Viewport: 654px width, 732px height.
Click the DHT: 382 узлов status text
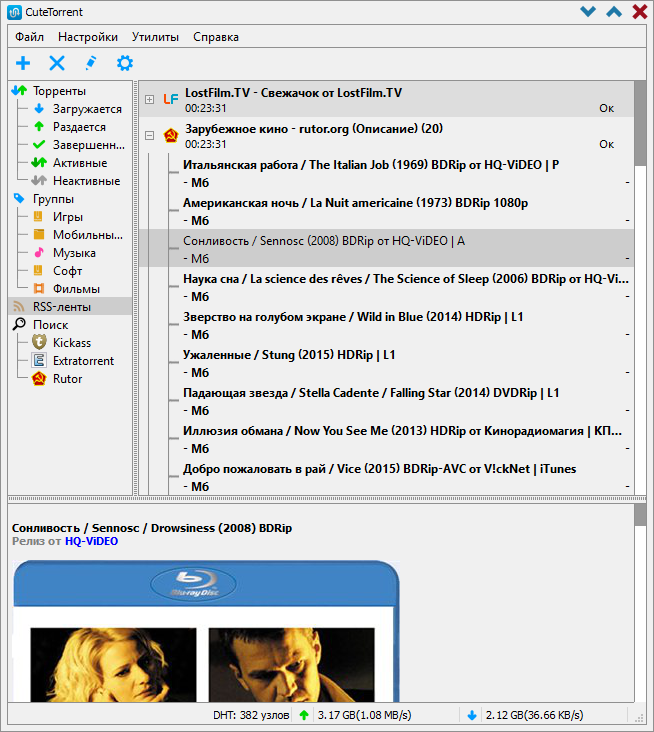pos(251,715)
